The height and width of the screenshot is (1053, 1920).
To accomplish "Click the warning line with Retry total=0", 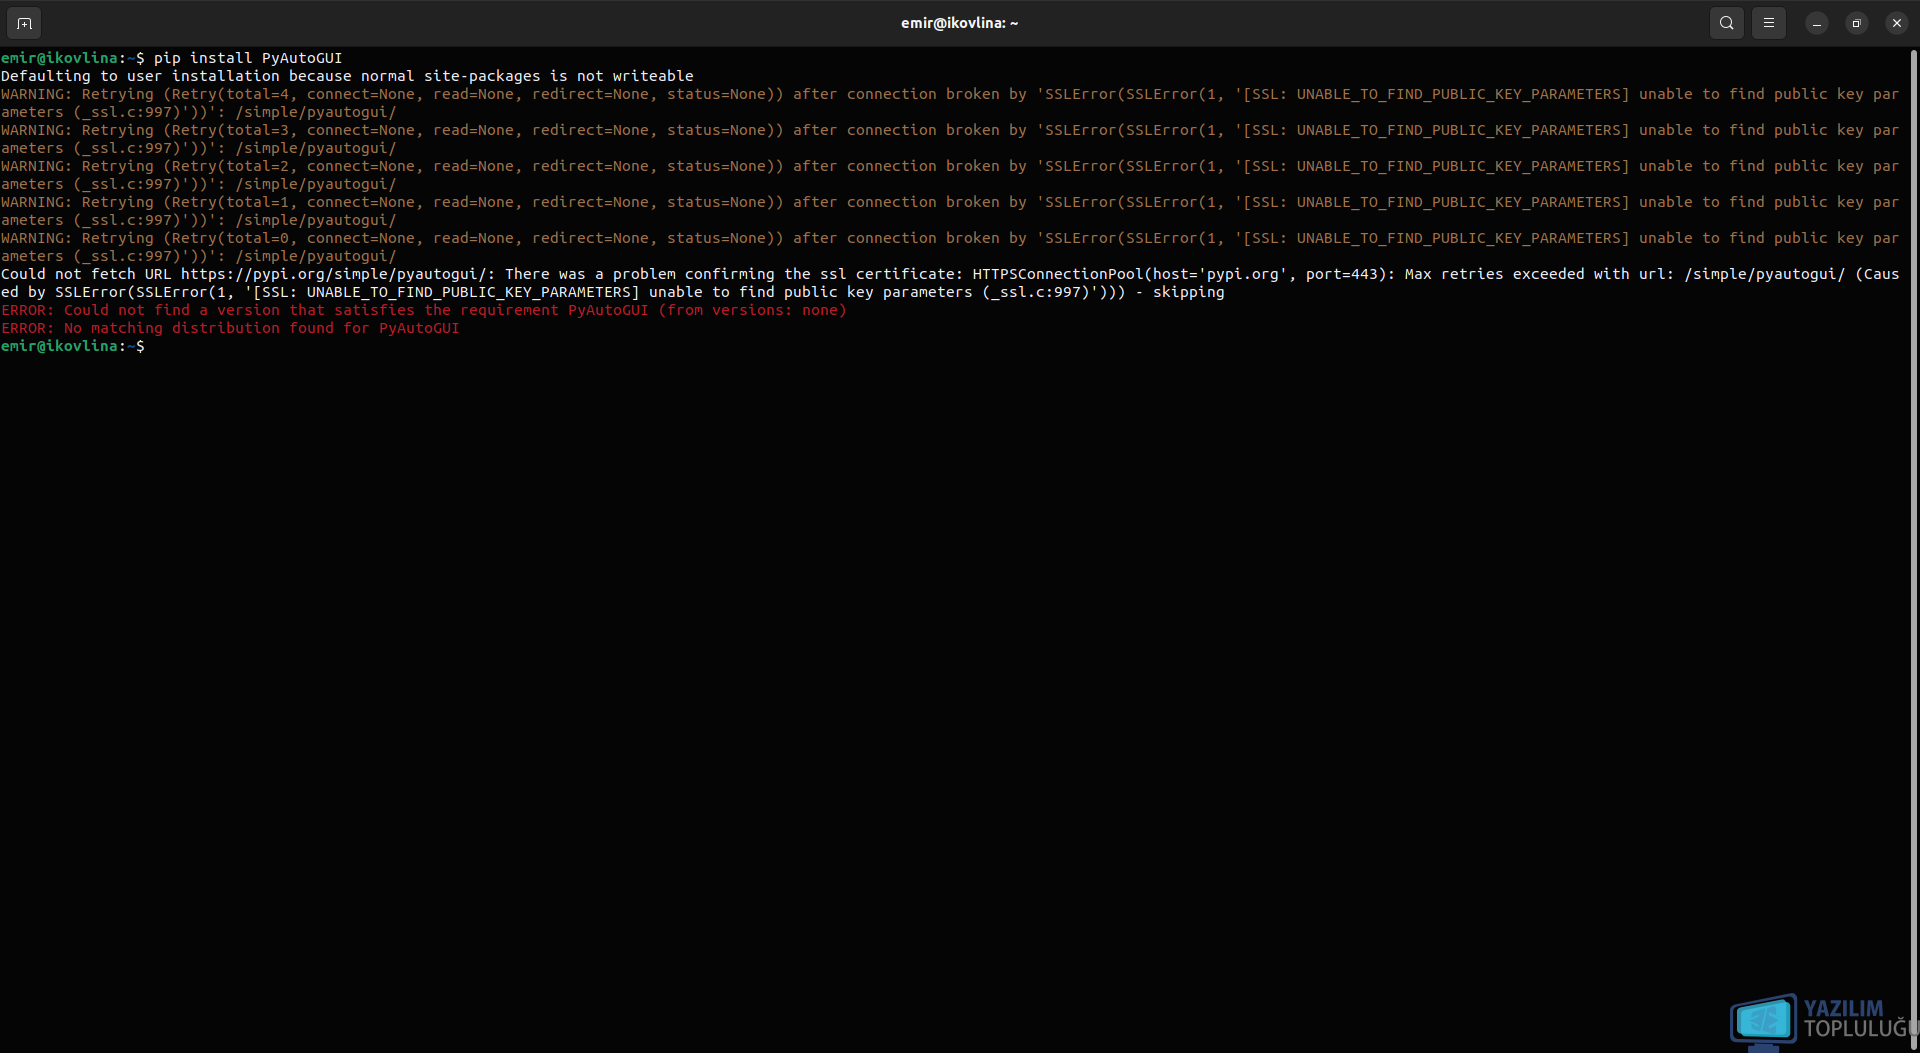I will (950, 247).
